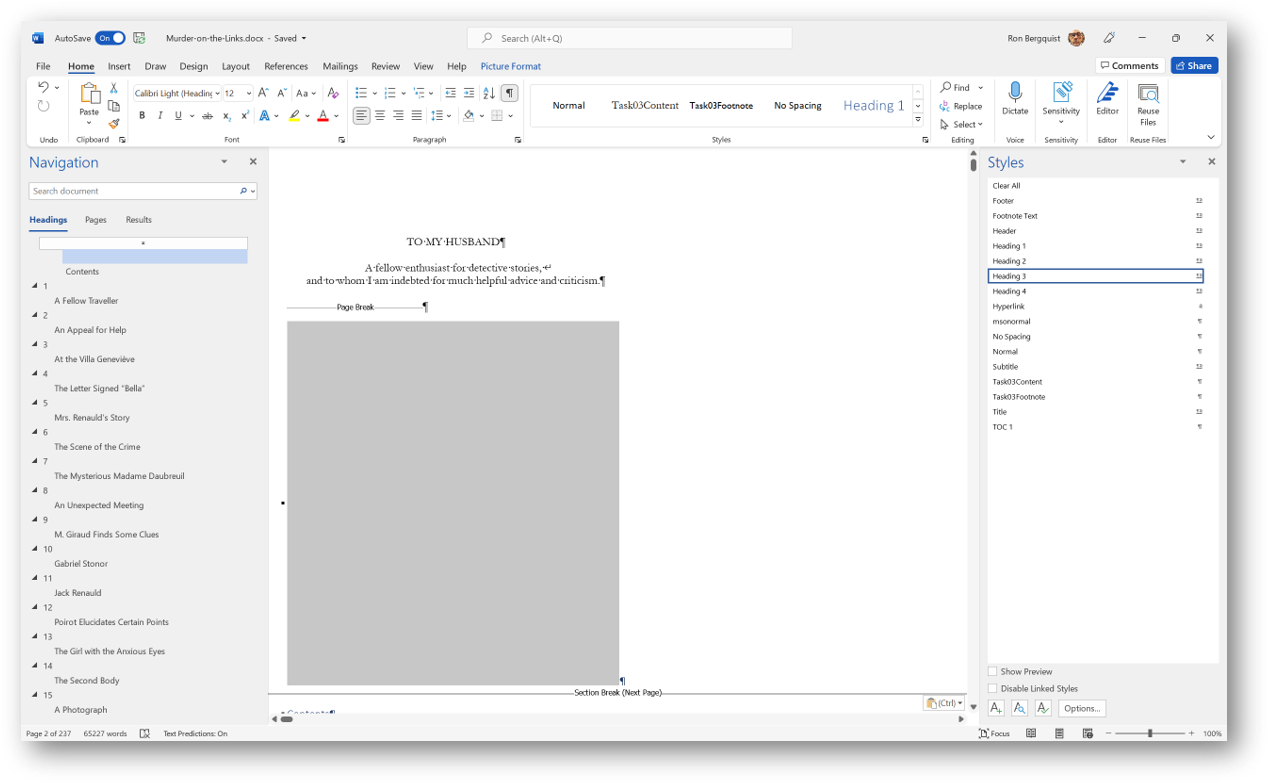Open the Editor tool in ribbon
Screen dimensions: 1269x783
click(x=1107, y=94)
